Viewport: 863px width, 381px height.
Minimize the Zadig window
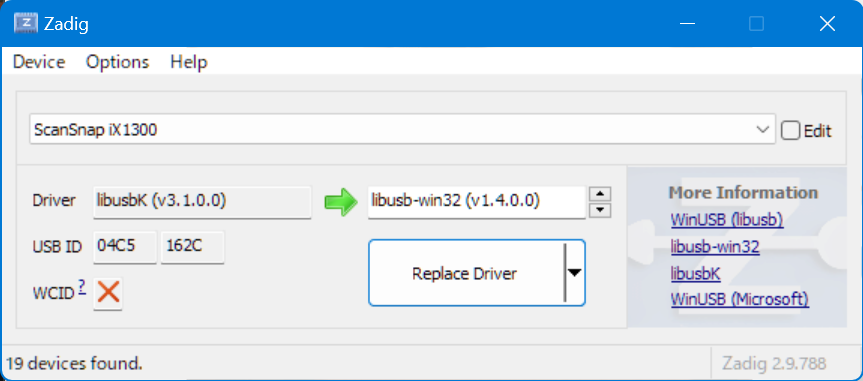(686, 24)
